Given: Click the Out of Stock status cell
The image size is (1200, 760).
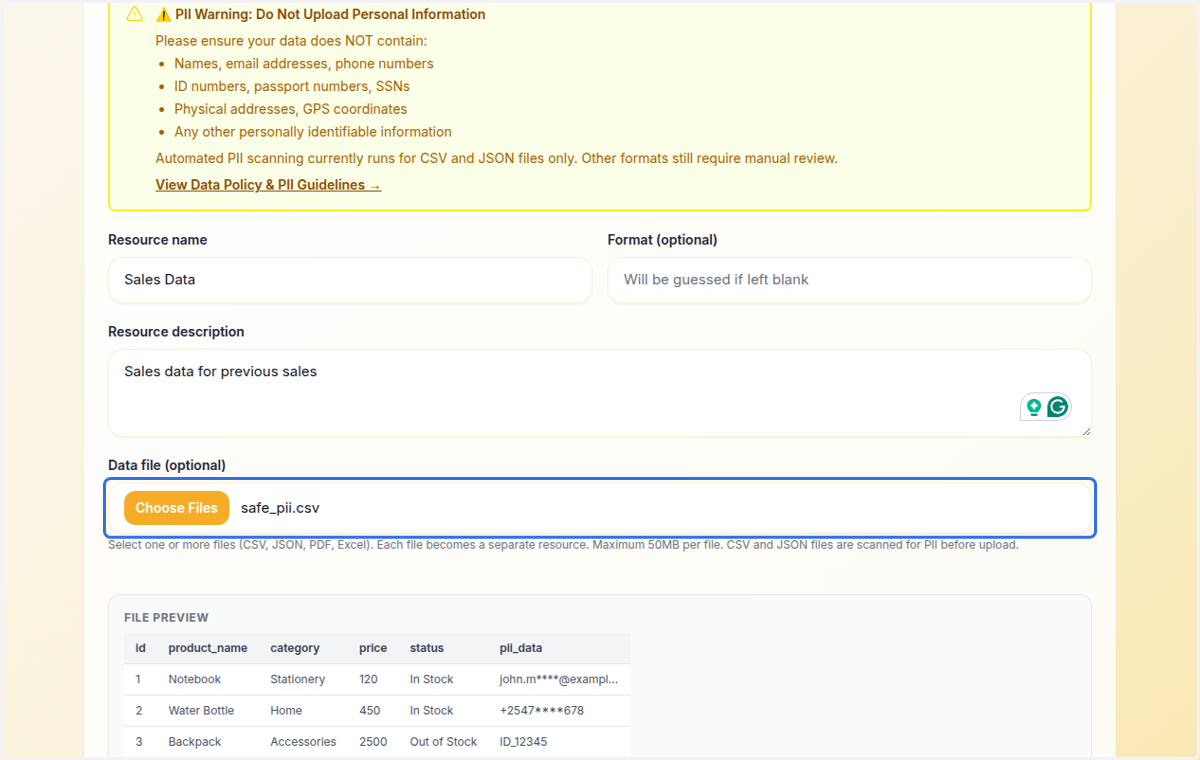Looking at the screenshot, I should coord(444,742).
